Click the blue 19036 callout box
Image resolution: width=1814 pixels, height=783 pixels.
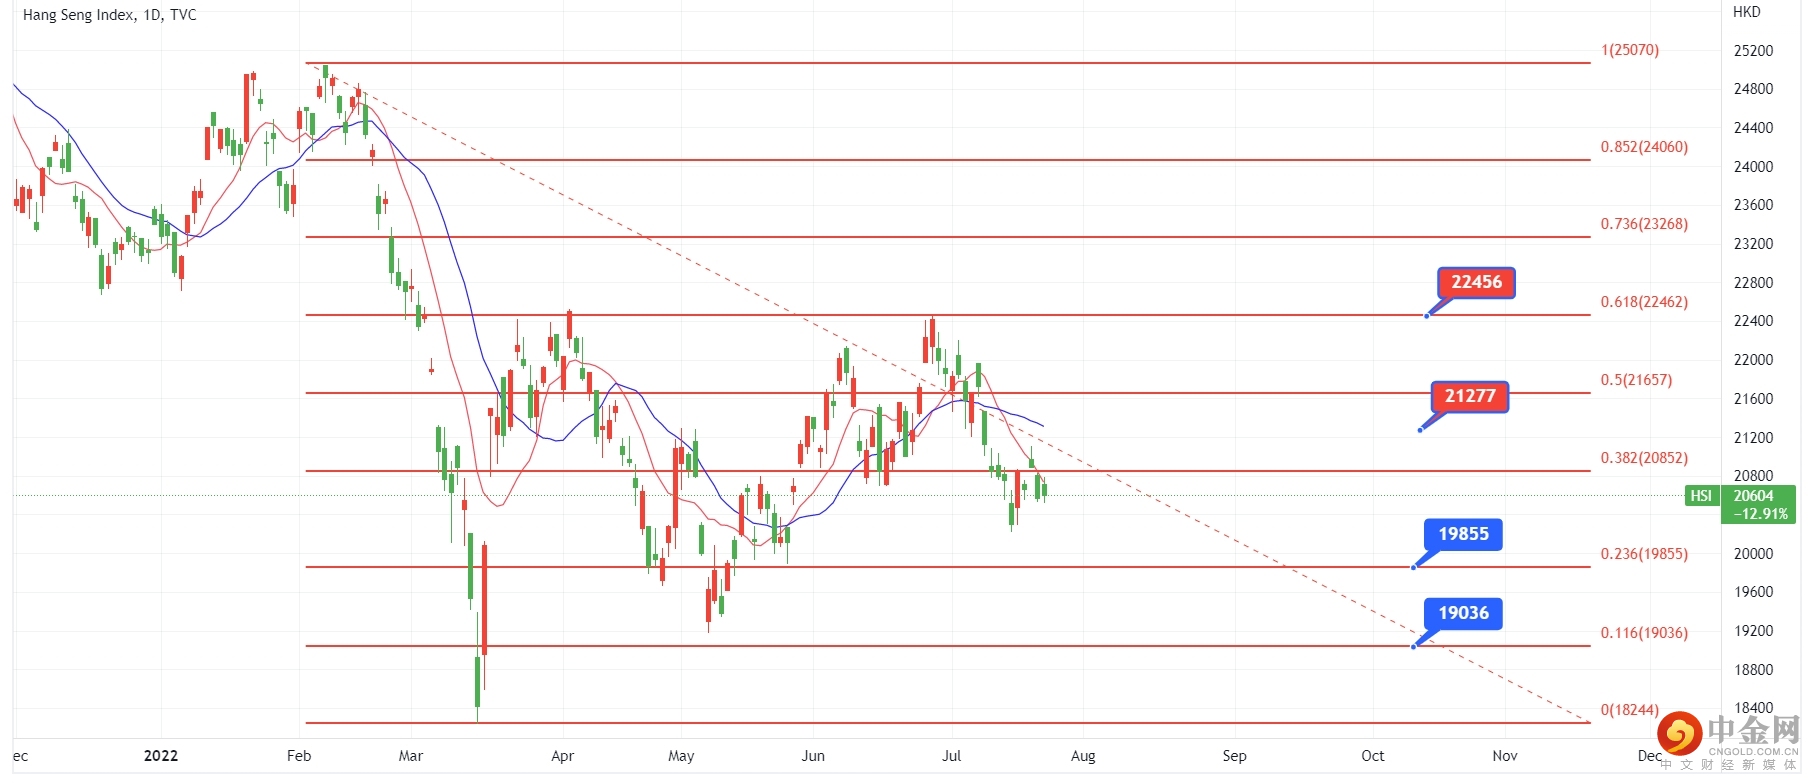click(1463, 613)
